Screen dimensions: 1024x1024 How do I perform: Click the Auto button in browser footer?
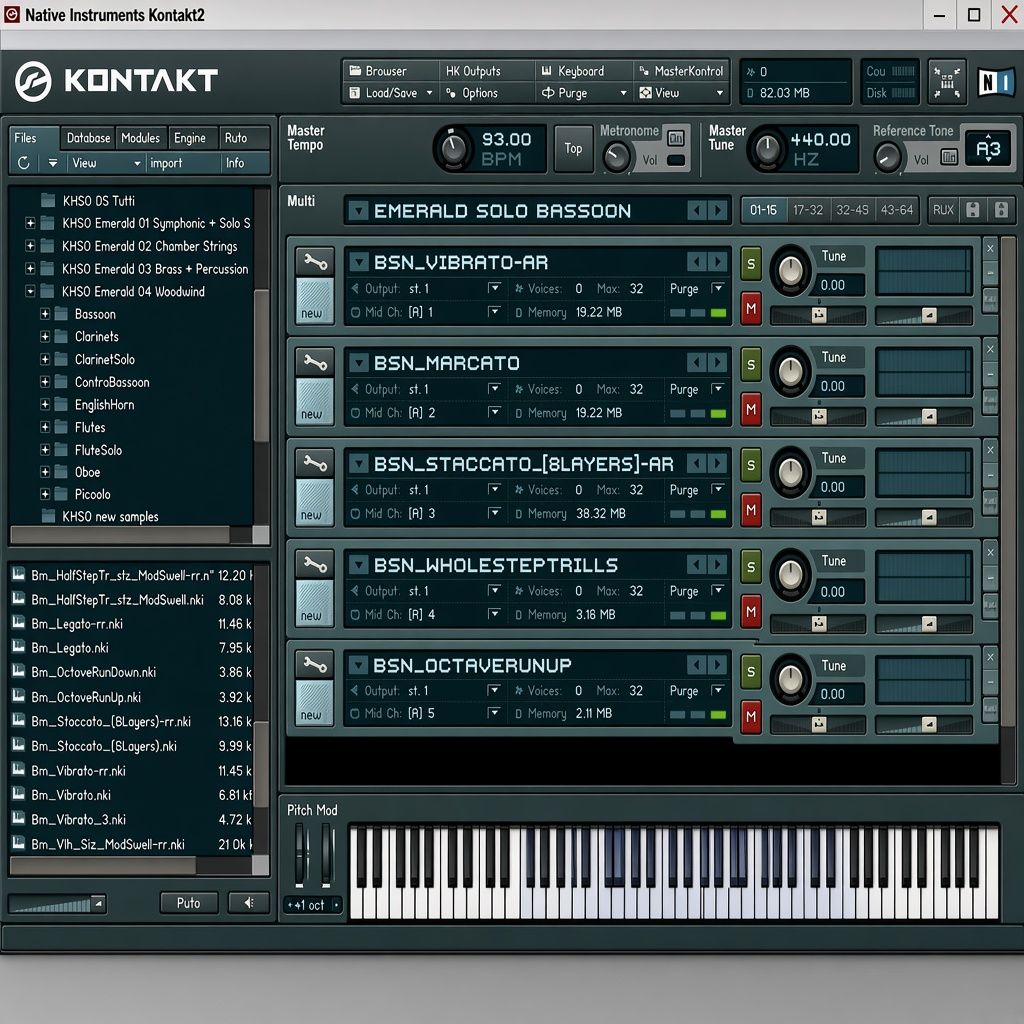pyautogui.click(x=189, y=903)
